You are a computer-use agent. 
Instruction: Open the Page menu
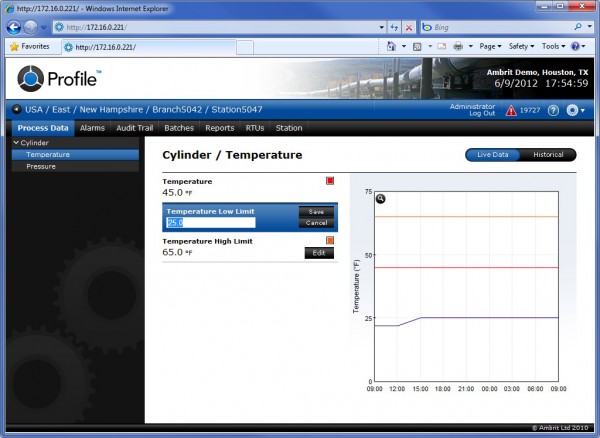tap(490, 46)
